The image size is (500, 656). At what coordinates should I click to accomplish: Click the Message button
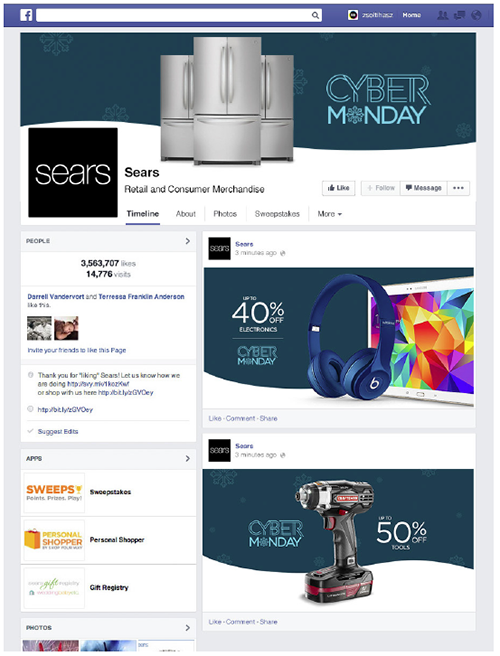coord(423,188)
